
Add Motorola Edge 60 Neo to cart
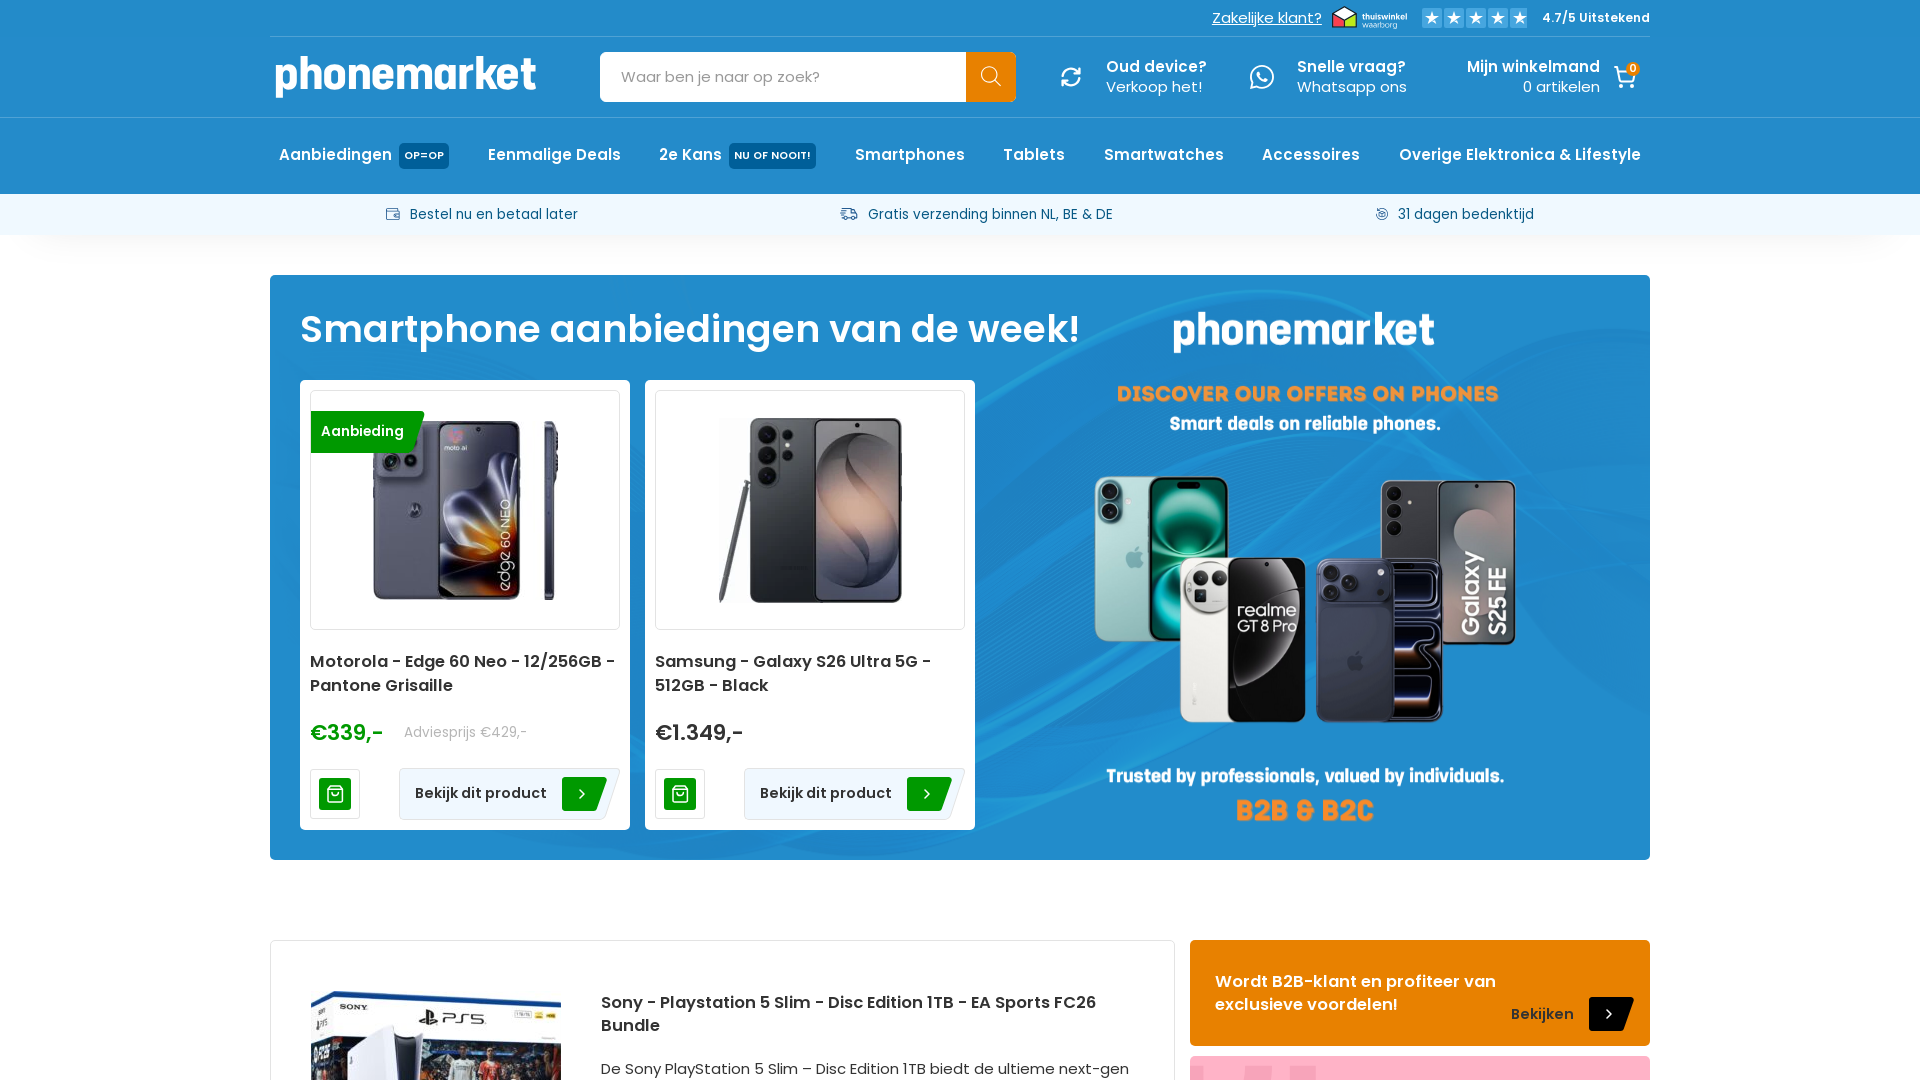(x=335, y=794)
